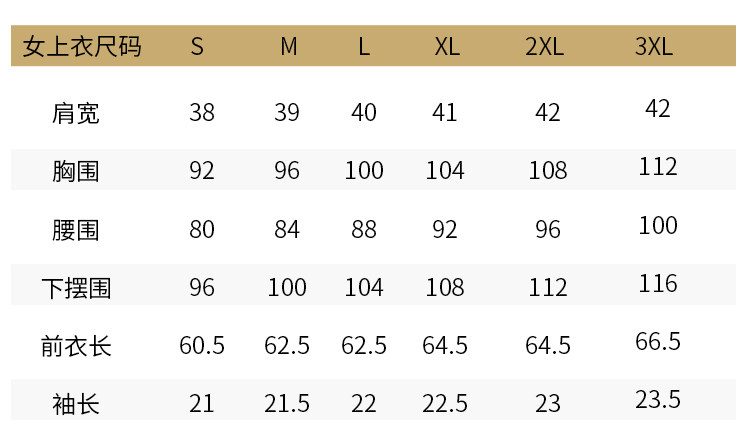Click the 3XL size column header
The image size is (750, 439).
click(x=654, y=46)
